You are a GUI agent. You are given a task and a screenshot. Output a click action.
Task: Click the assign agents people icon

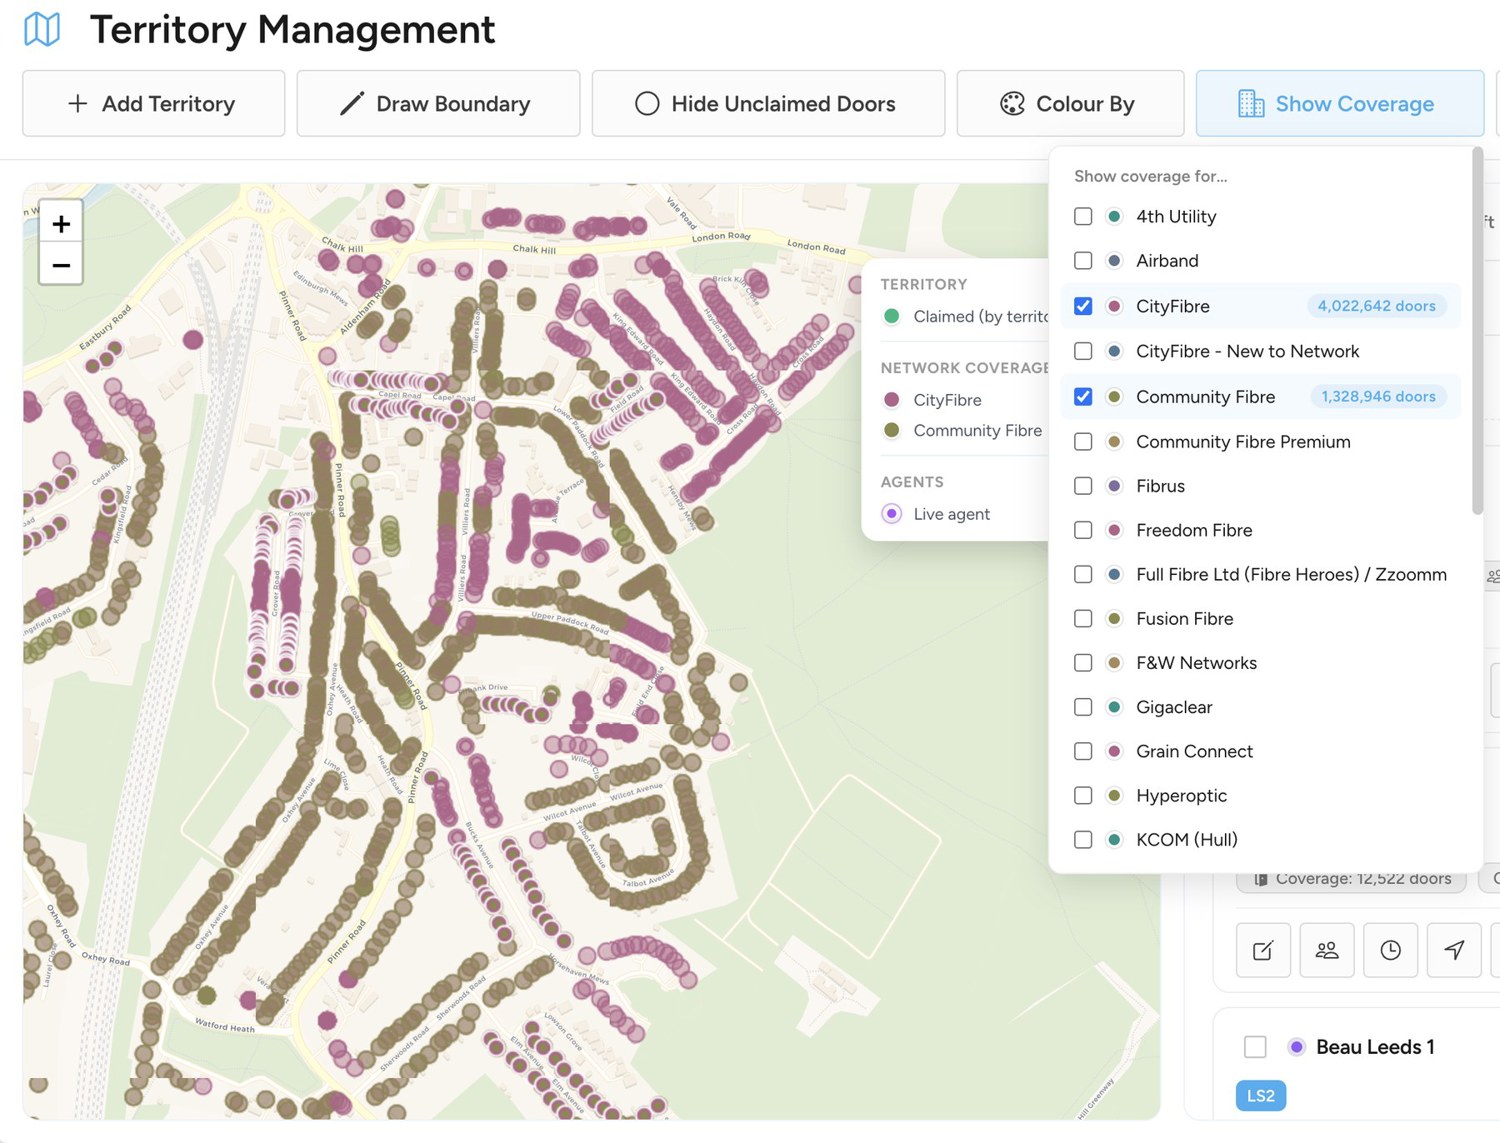[x=1327, y=950]
